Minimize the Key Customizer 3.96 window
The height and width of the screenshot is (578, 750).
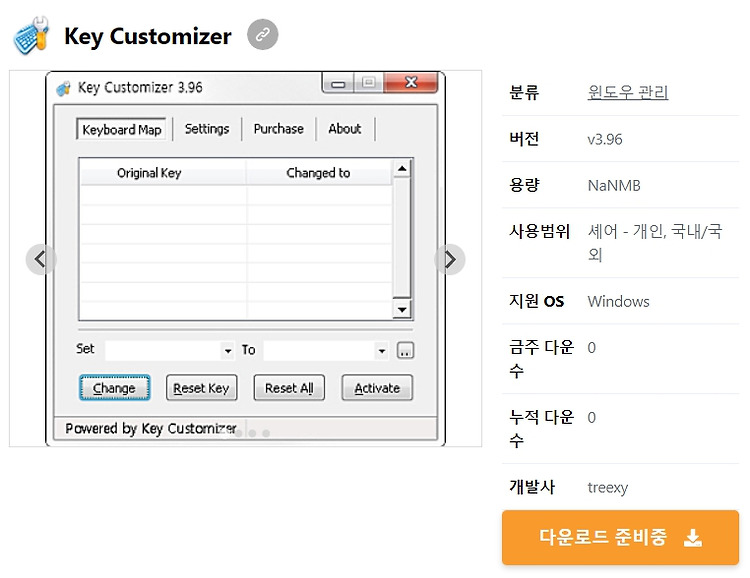click(x=338, y=84)
